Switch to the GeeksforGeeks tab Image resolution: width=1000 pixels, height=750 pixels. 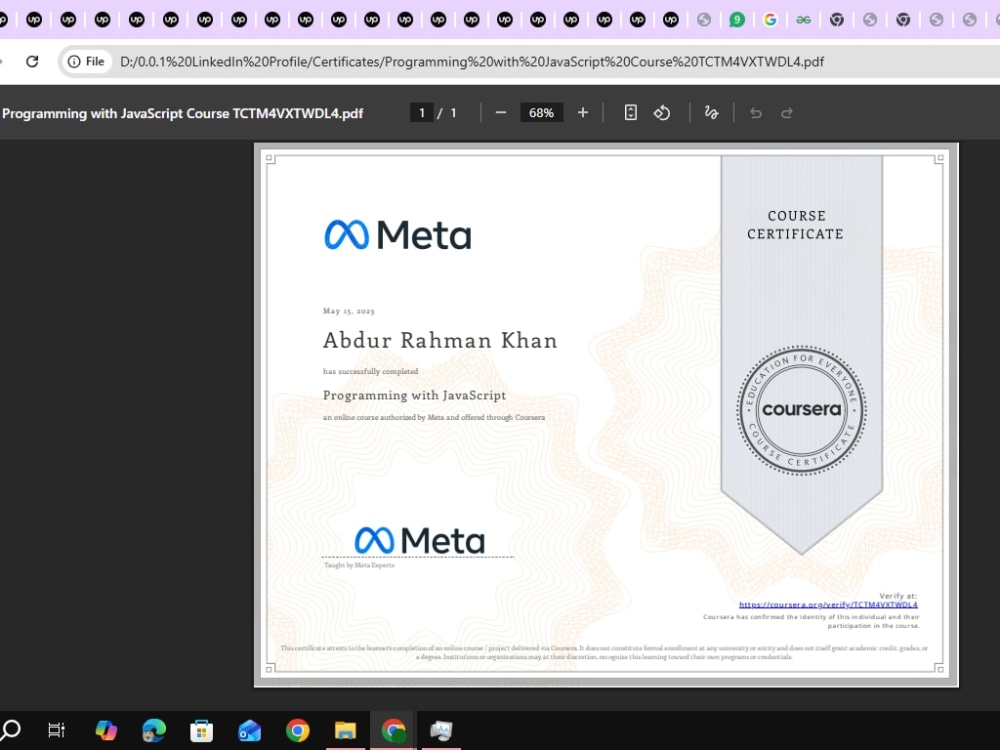tap(803, 20)
